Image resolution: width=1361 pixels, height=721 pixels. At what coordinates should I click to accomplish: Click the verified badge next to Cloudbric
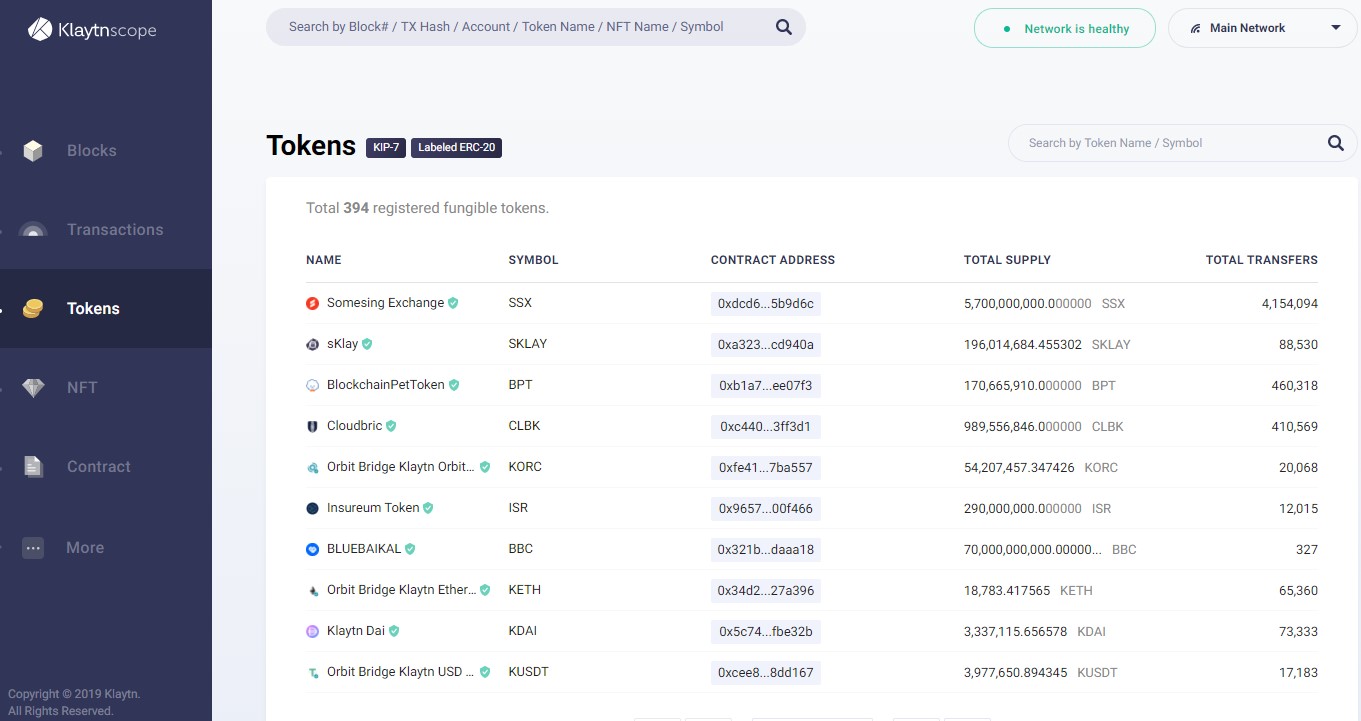(x=391, y=426)
